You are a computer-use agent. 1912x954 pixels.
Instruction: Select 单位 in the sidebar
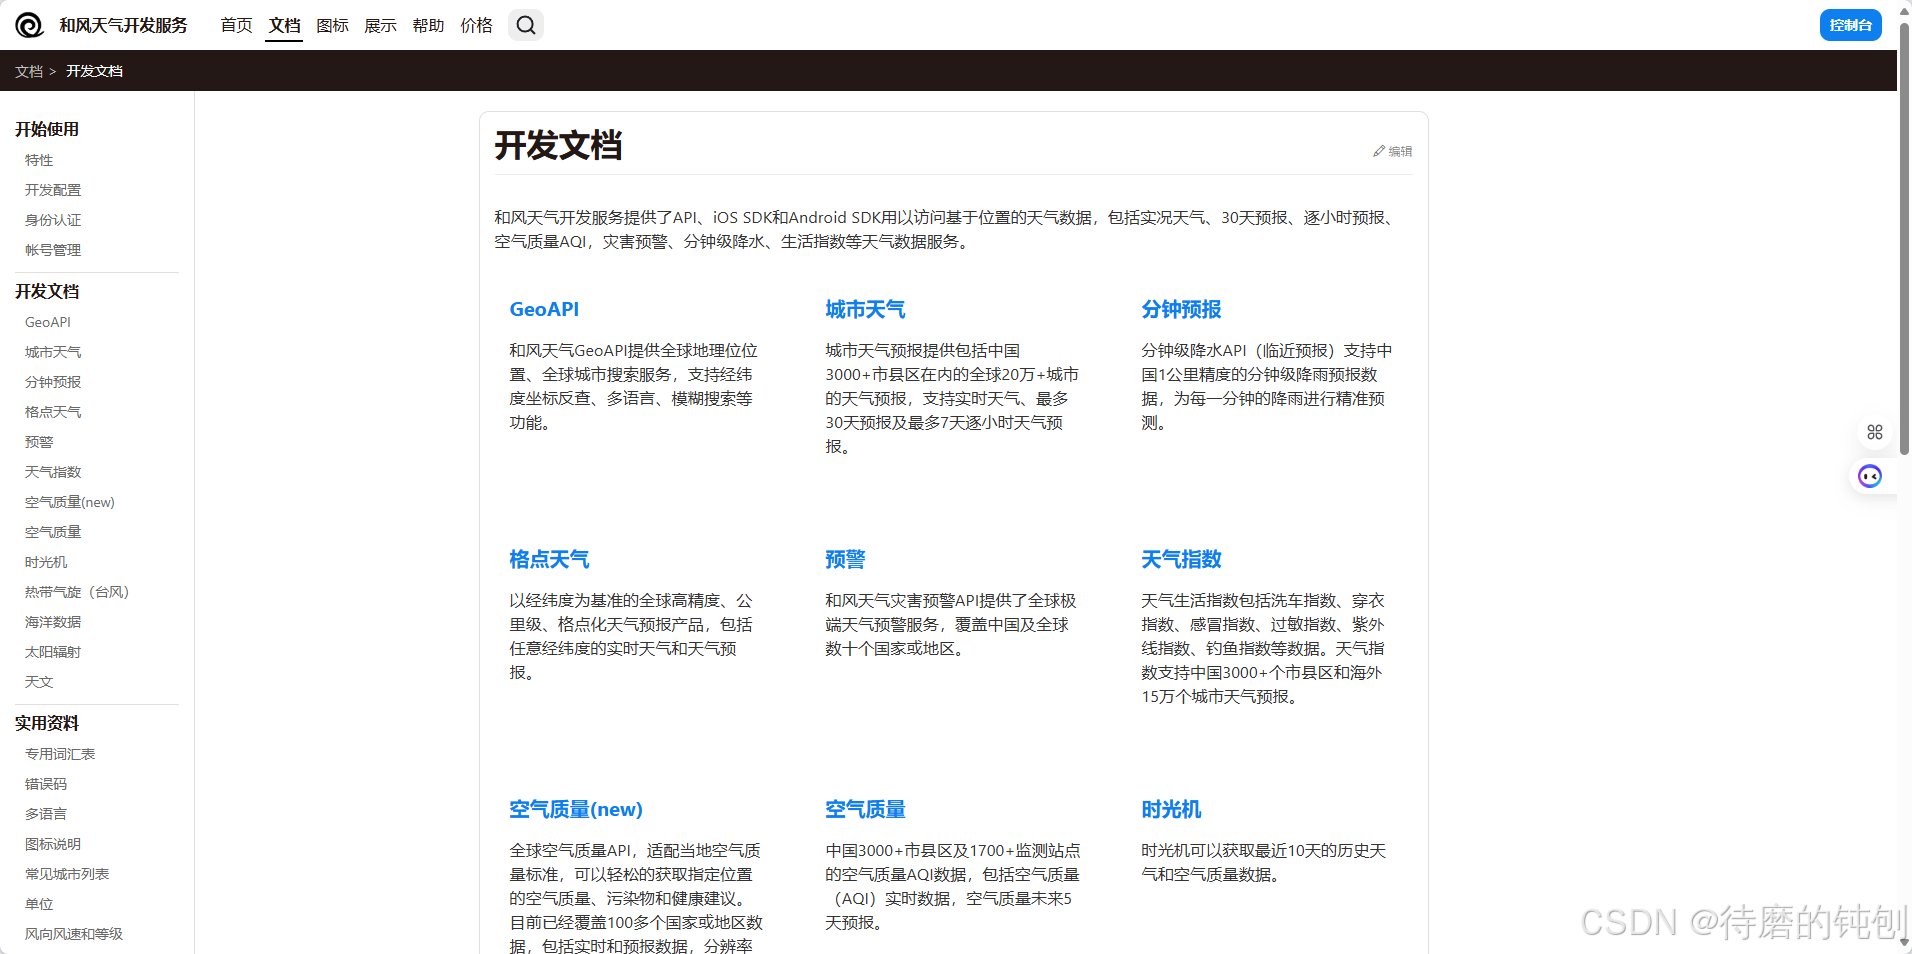point(39,904)
